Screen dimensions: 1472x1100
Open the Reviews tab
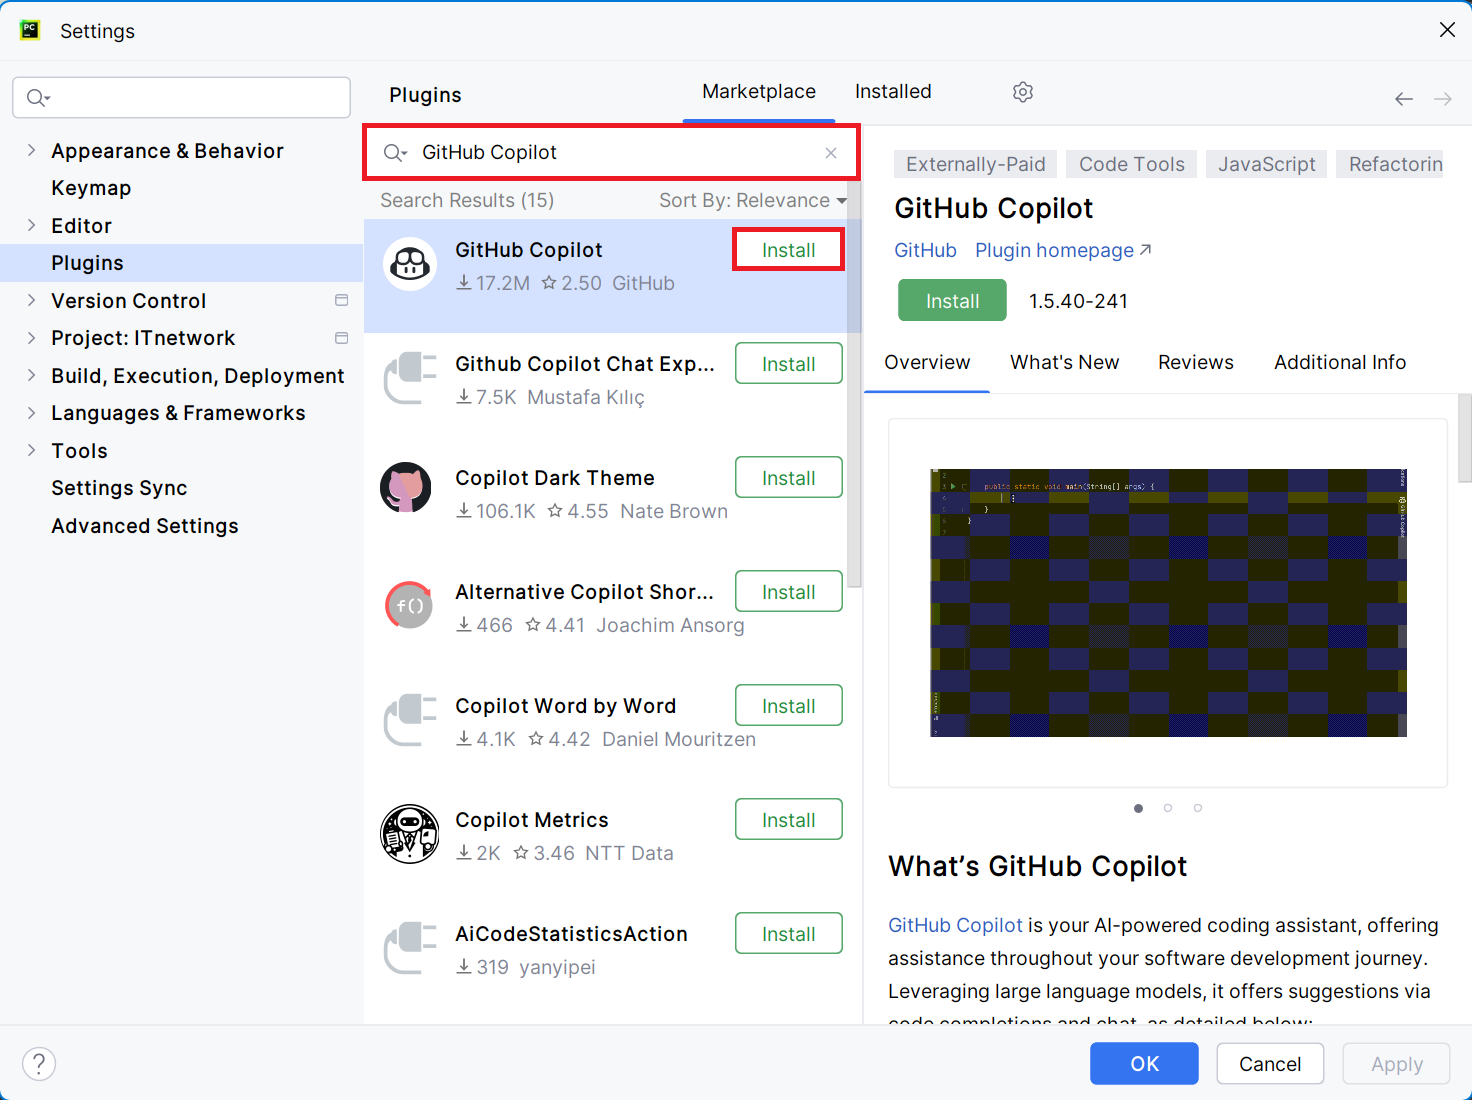1195,363
